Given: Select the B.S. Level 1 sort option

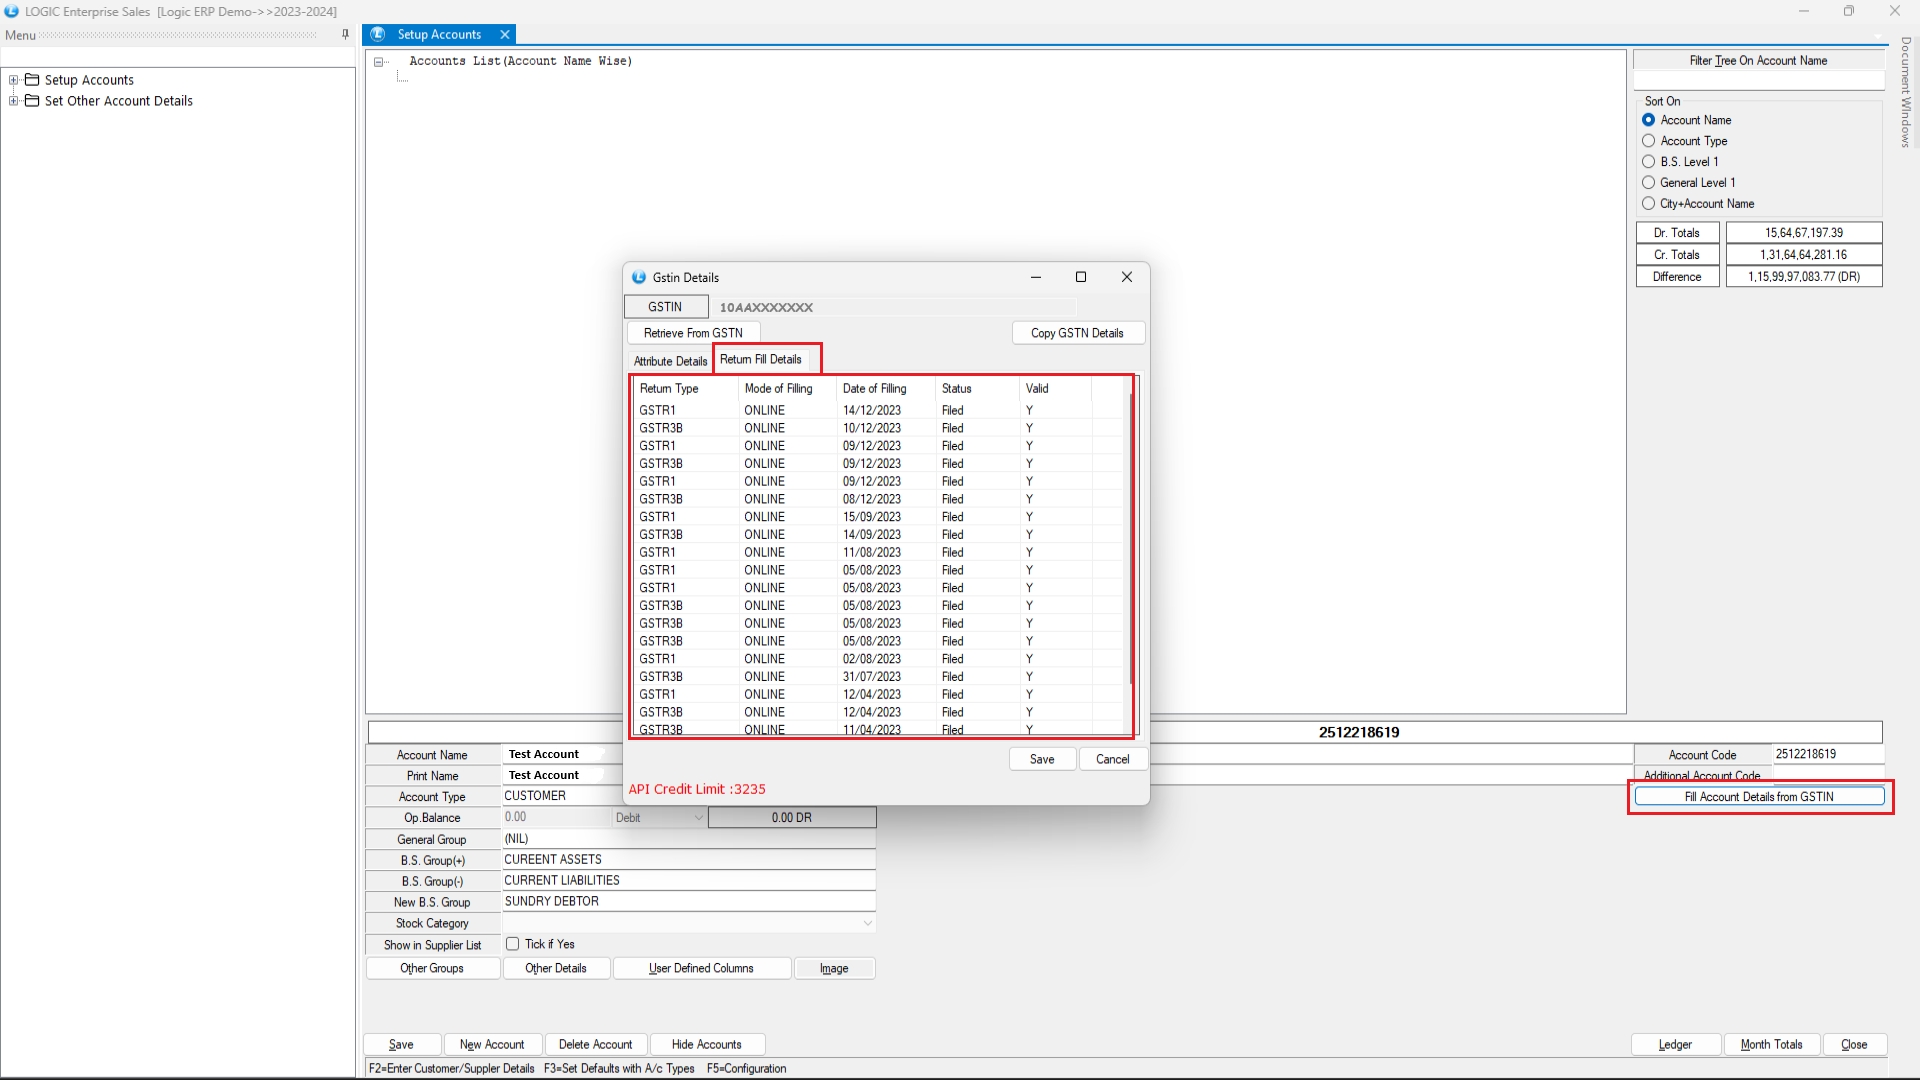Looking at the screenshot, I should coord(1648,162).
